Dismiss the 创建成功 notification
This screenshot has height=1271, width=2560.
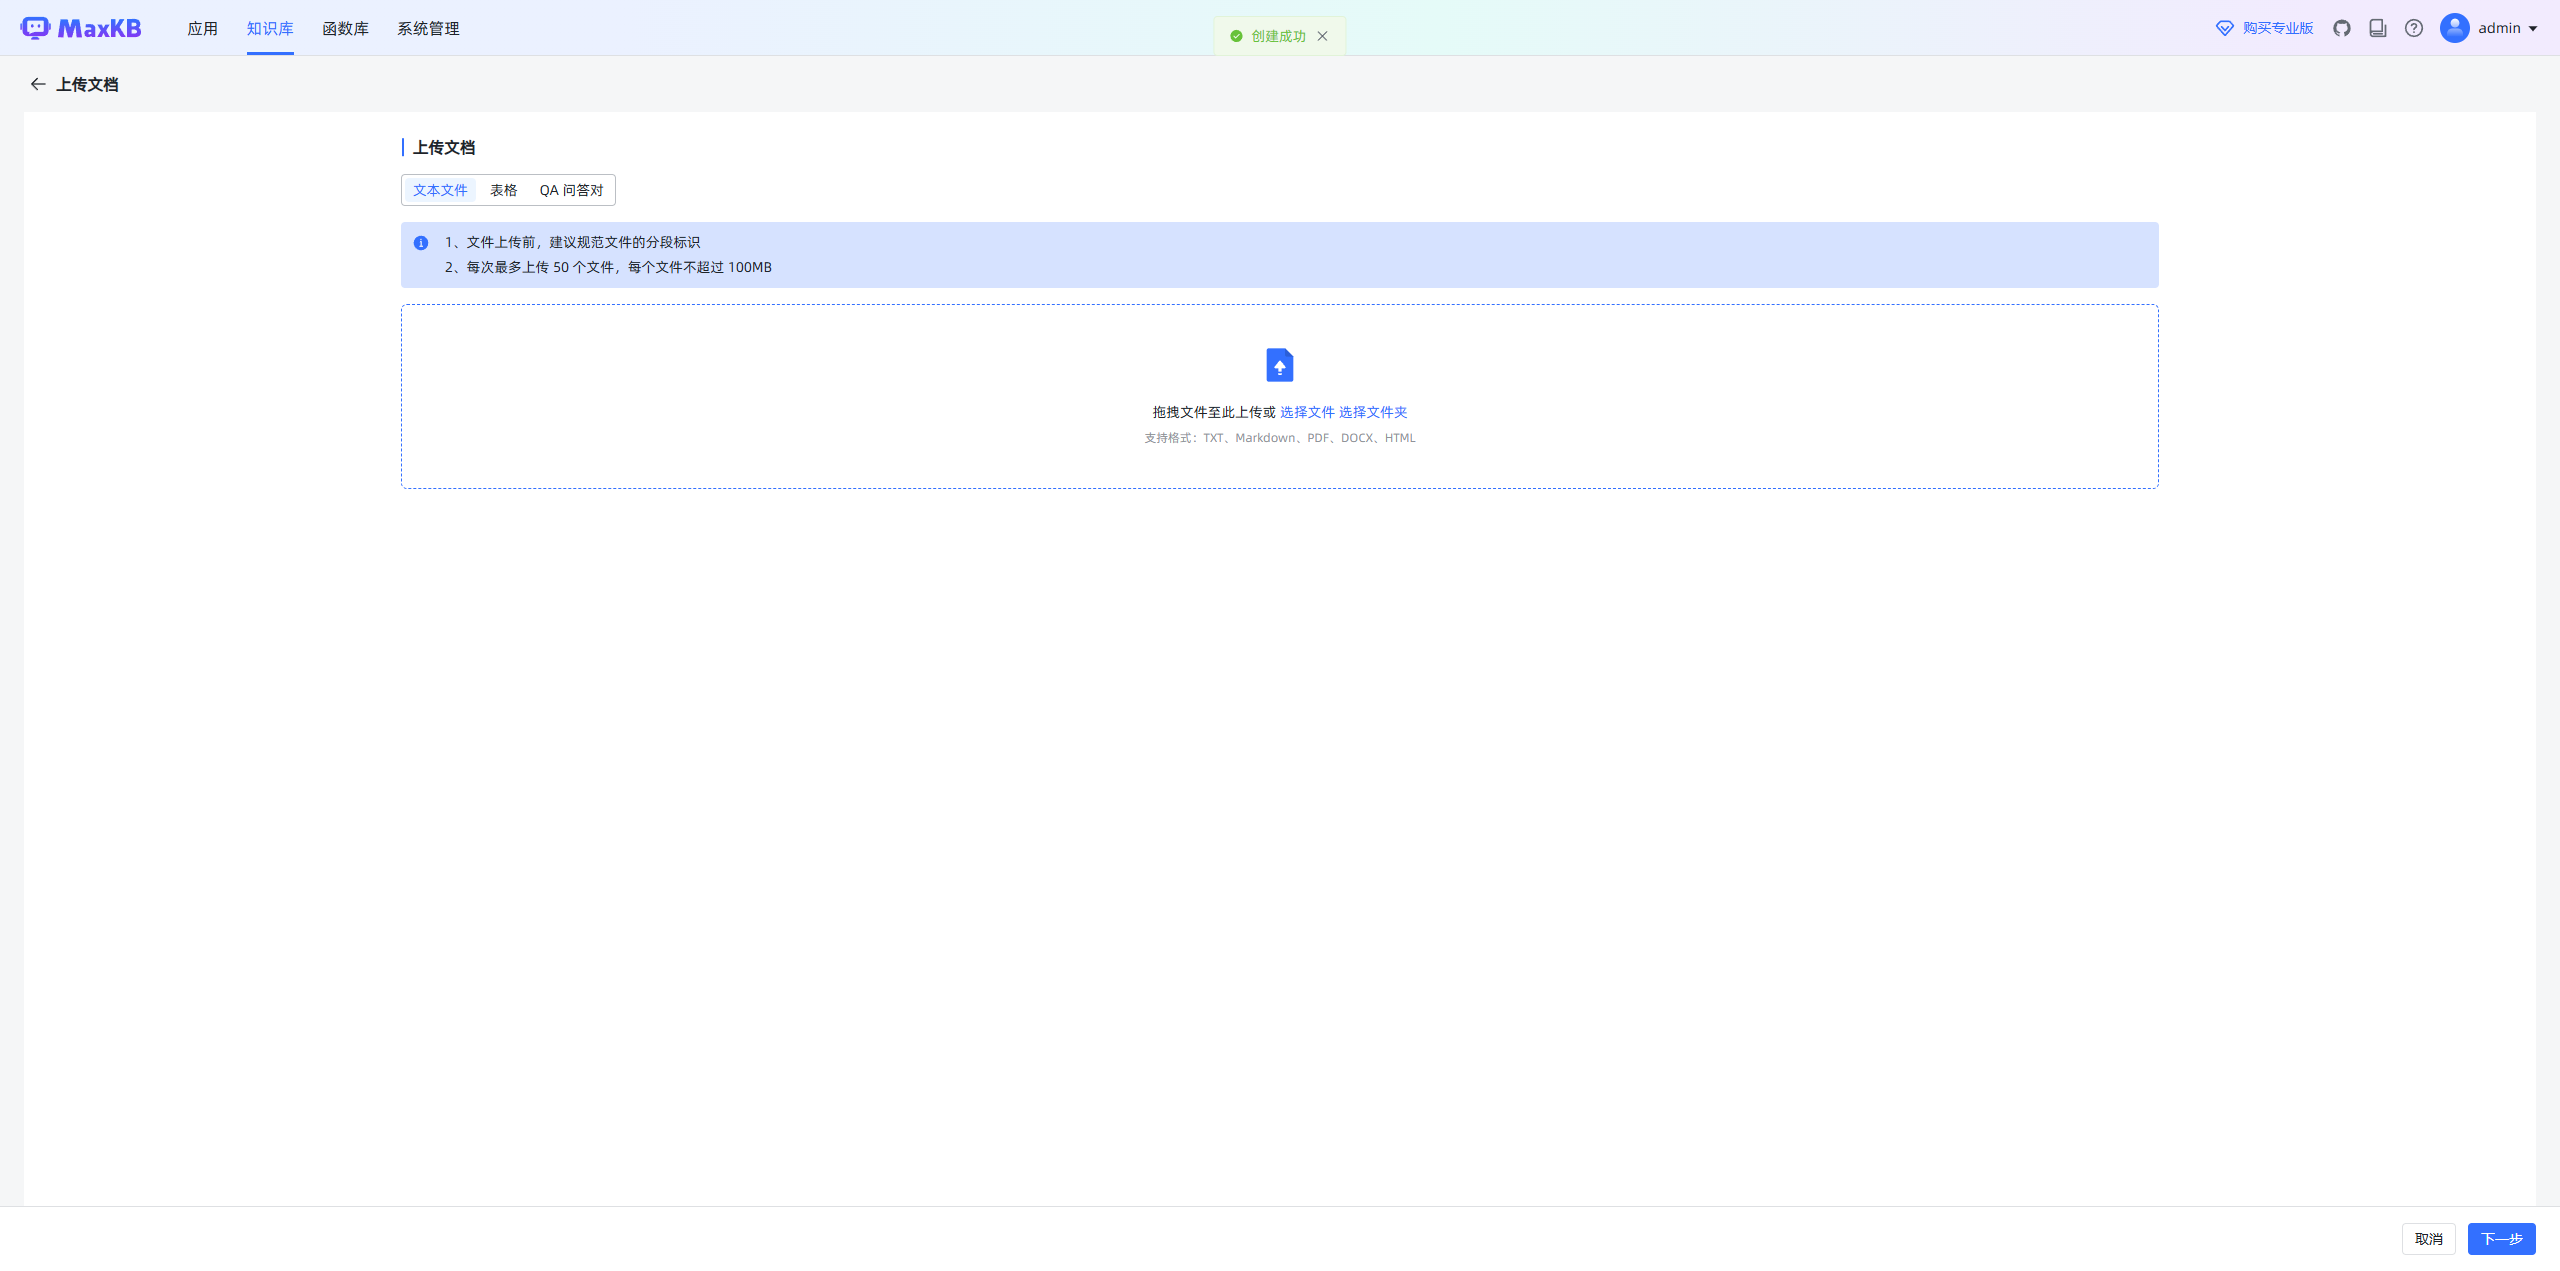tap(1322, 36)
